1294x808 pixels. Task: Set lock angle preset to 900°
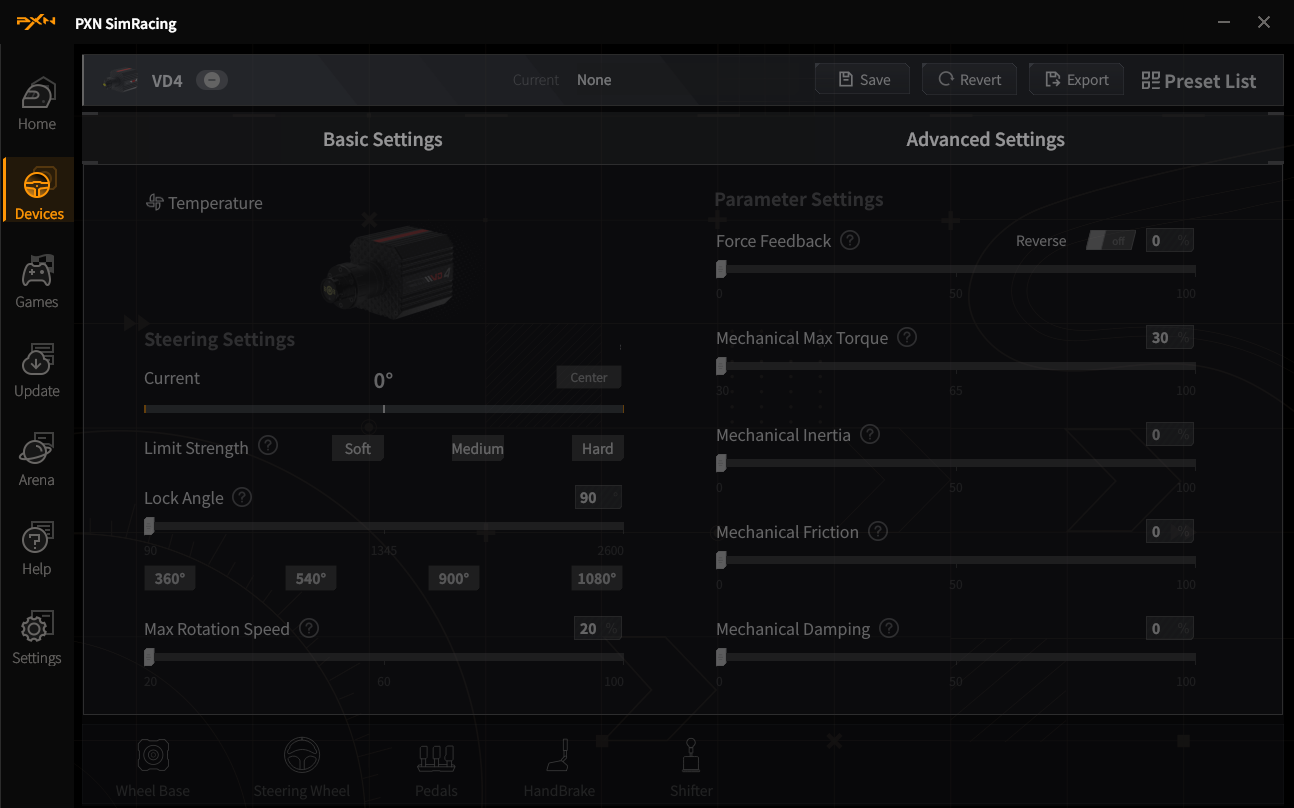(454, 578)
